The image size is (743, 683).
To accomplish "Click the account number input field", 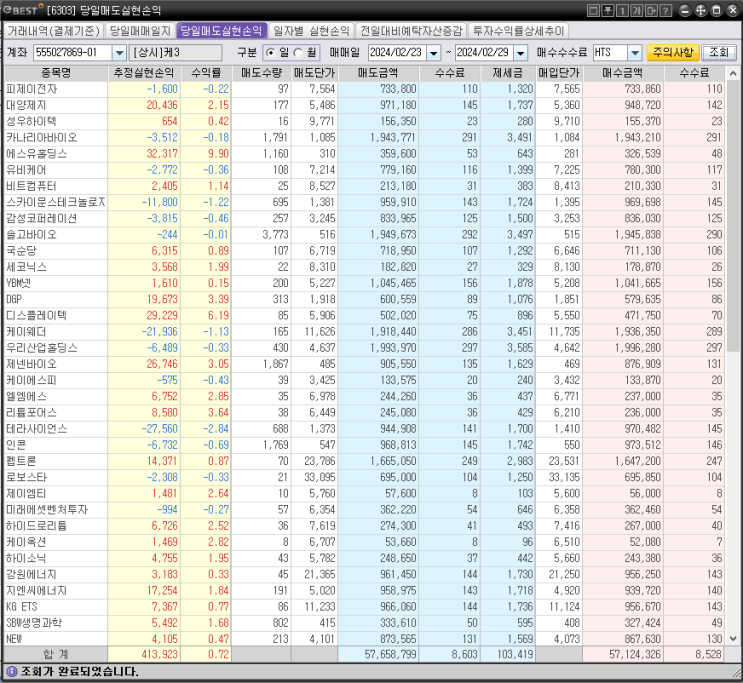I will click(x=73, y=53).
